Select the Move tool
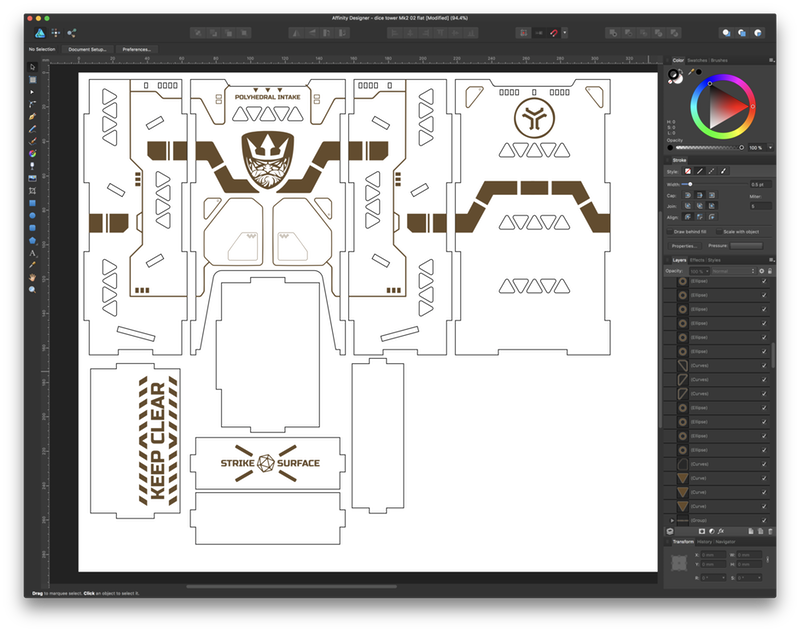 coord(32,67)
